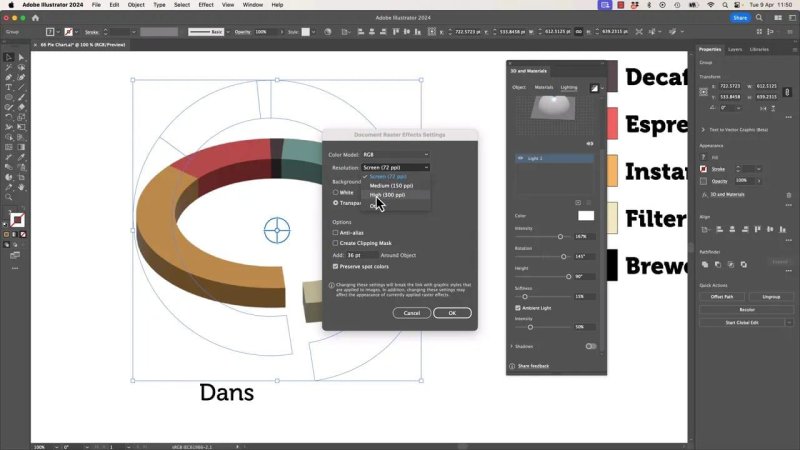Click Cancel in Raster Effects dialog
800x450 pixels.
pos(412,313)
